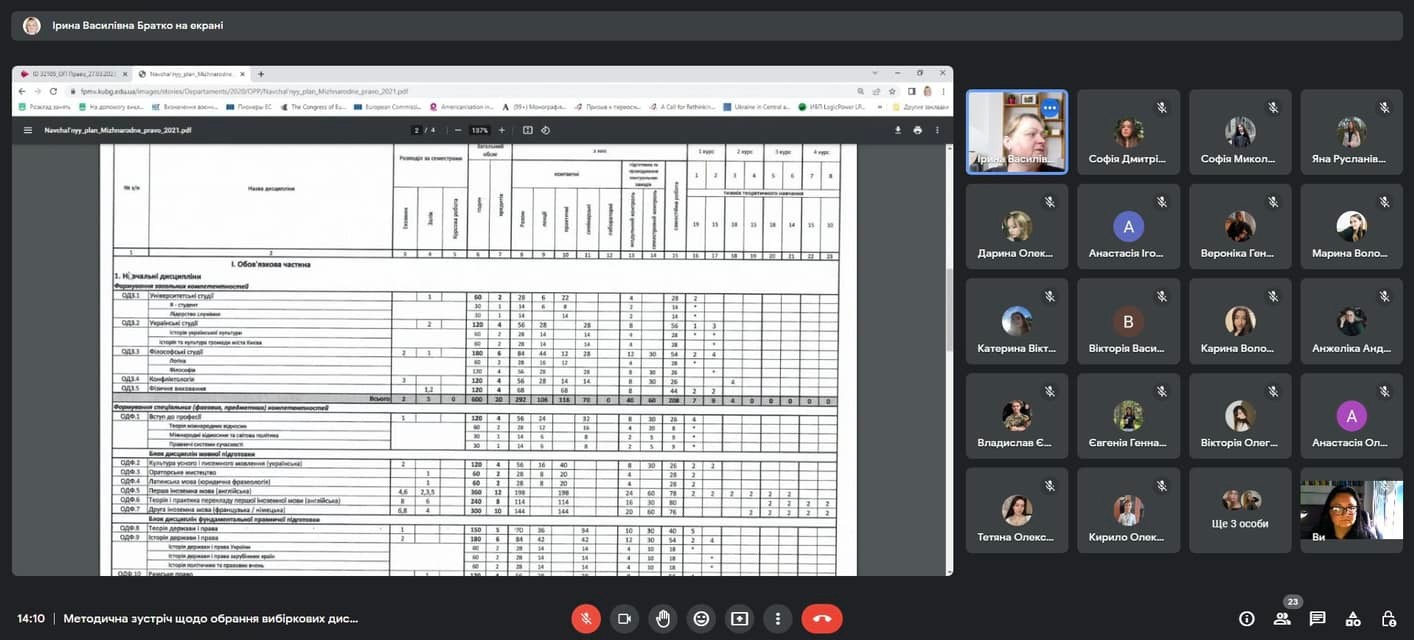Click the PDF print icon

pyautogui.click(x=917, y=130)
